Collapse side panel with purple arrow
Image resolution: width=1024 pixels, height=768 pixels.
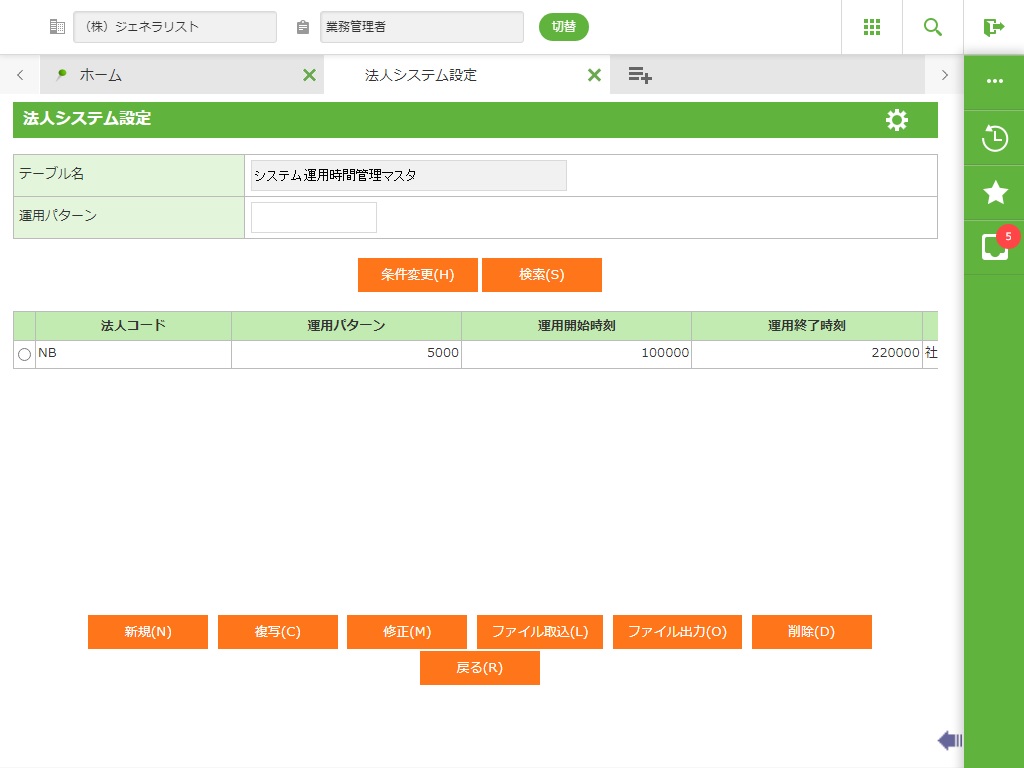[949, 740]
